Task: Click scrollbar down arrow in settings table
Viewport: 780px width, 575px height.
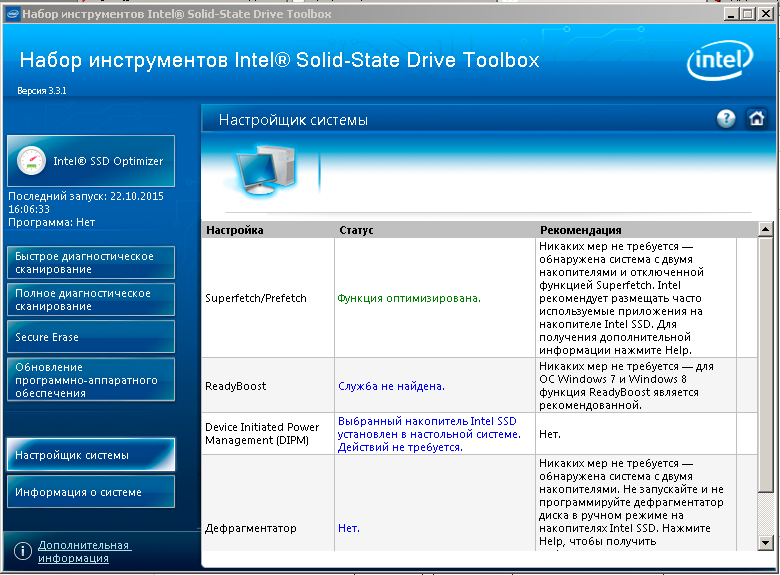Action: coord(765,543)
